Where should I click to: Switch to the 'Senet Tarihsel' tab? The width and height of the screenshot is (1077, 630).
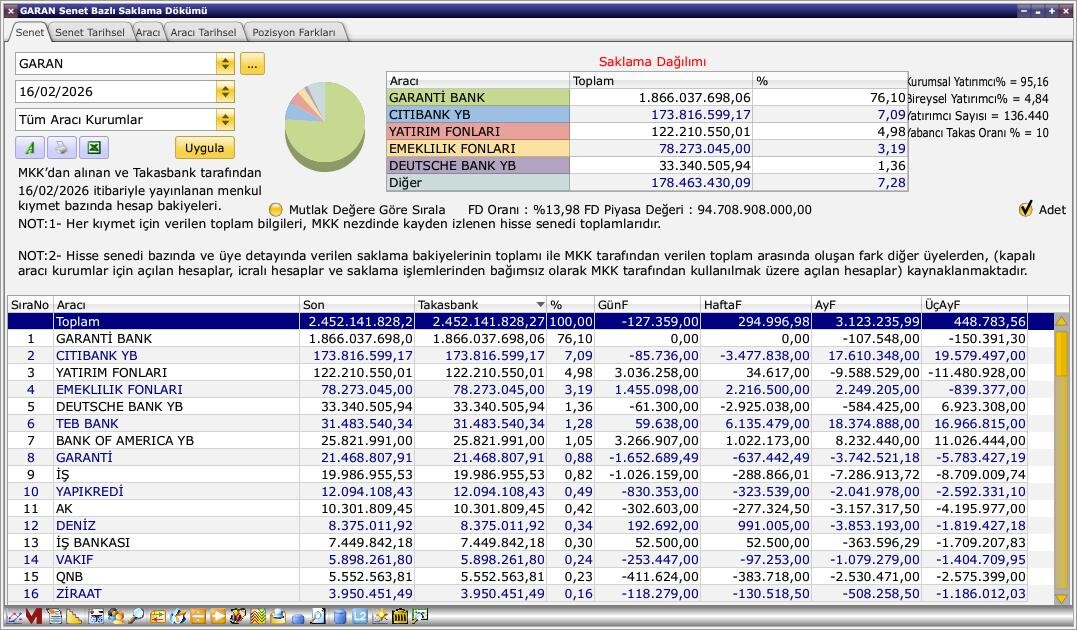click(89, 32)
